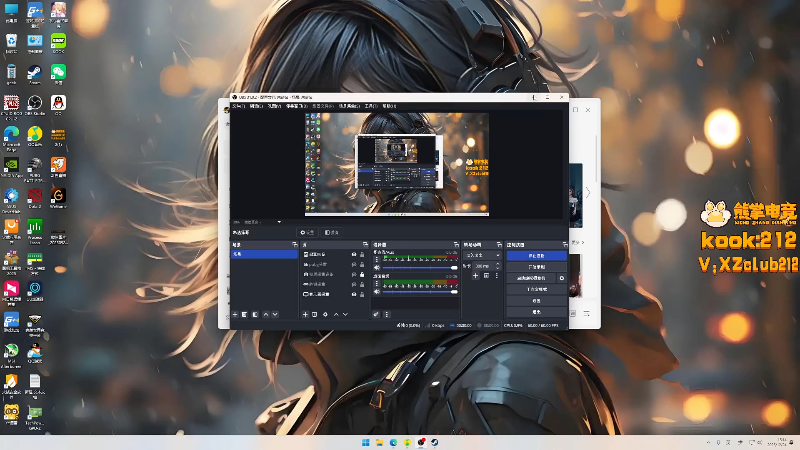Open Steam from the taskbar
This screenshot has height=450, width=800.
pos(435,443)
